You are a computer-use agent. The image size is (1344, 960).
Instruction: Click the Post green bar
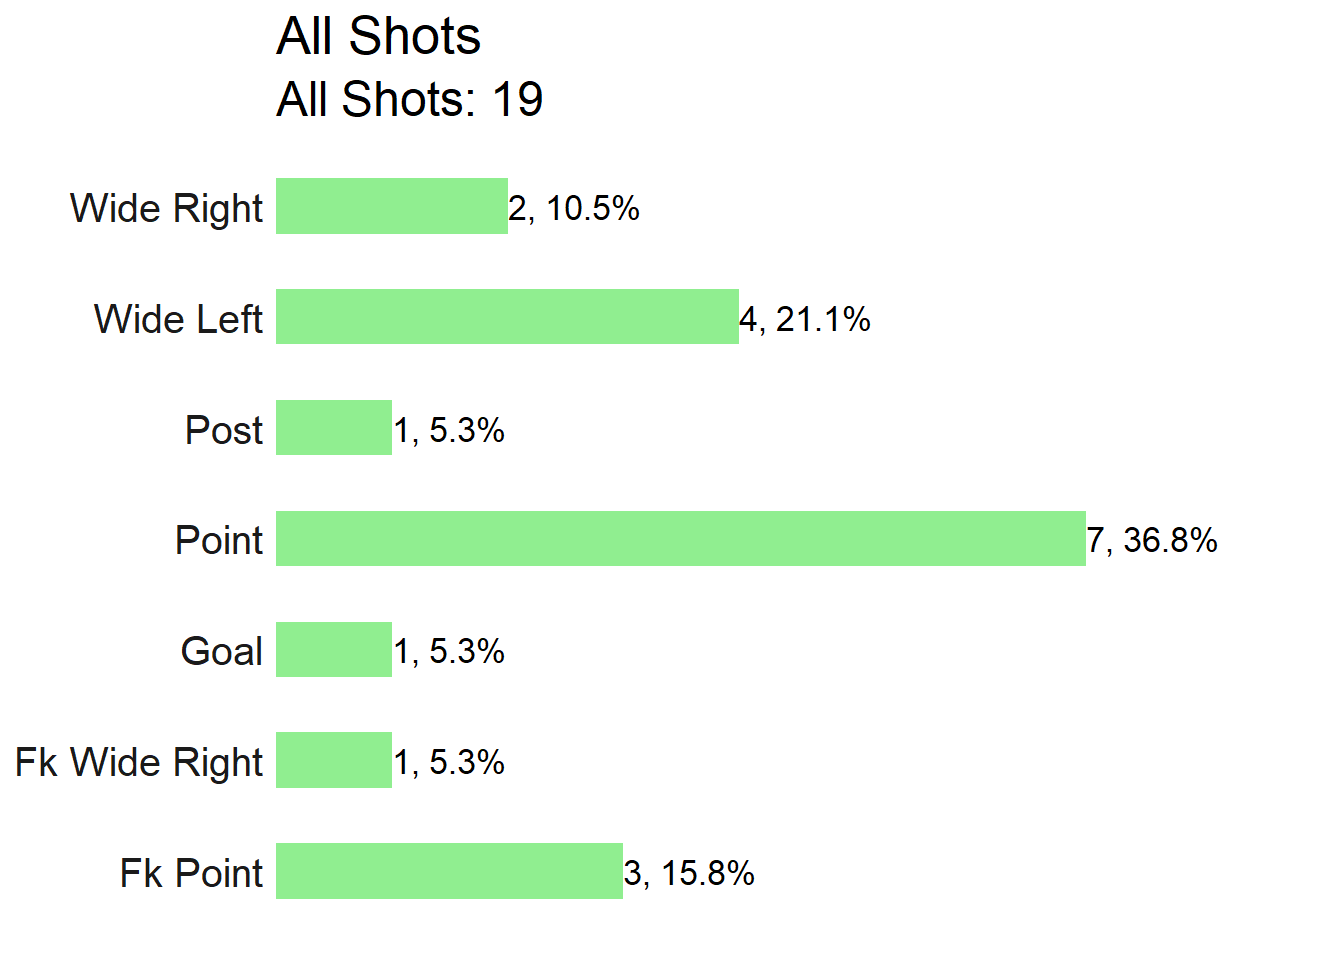(334, 428)
